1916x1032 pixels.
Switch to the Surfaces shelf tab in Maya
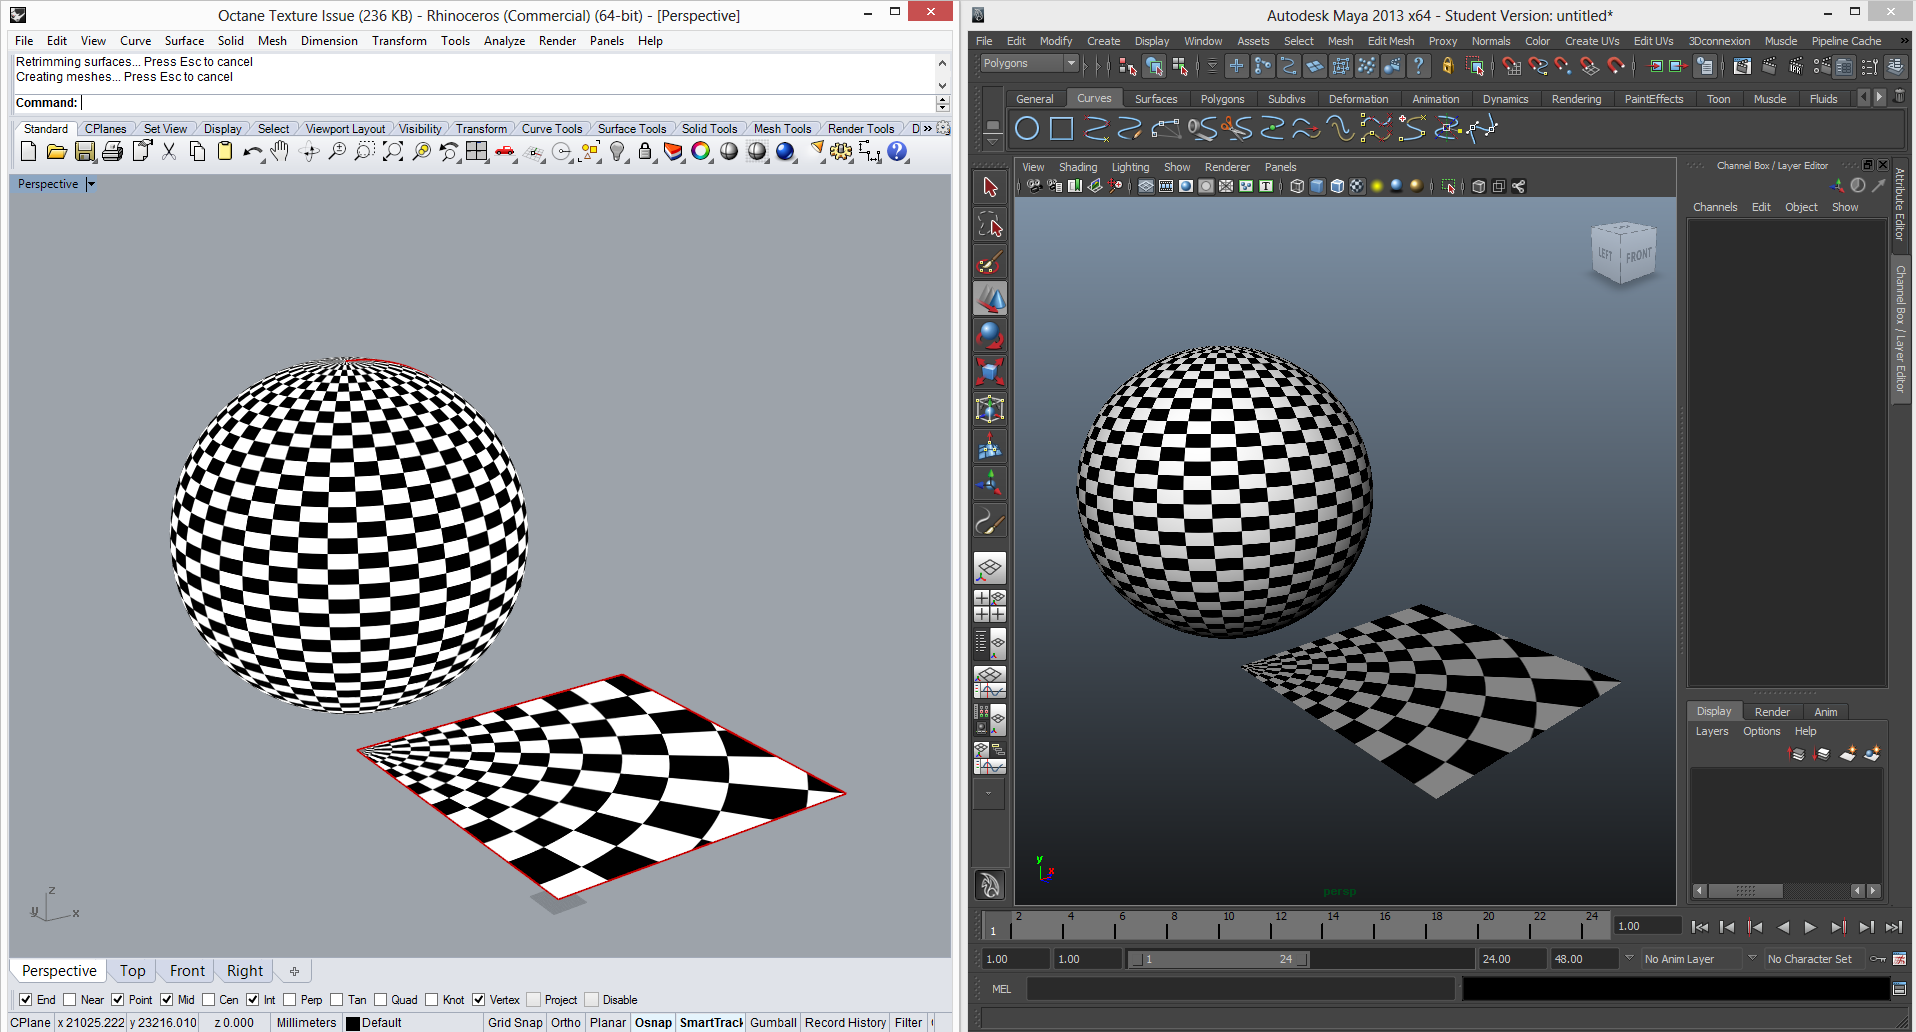1155,99
